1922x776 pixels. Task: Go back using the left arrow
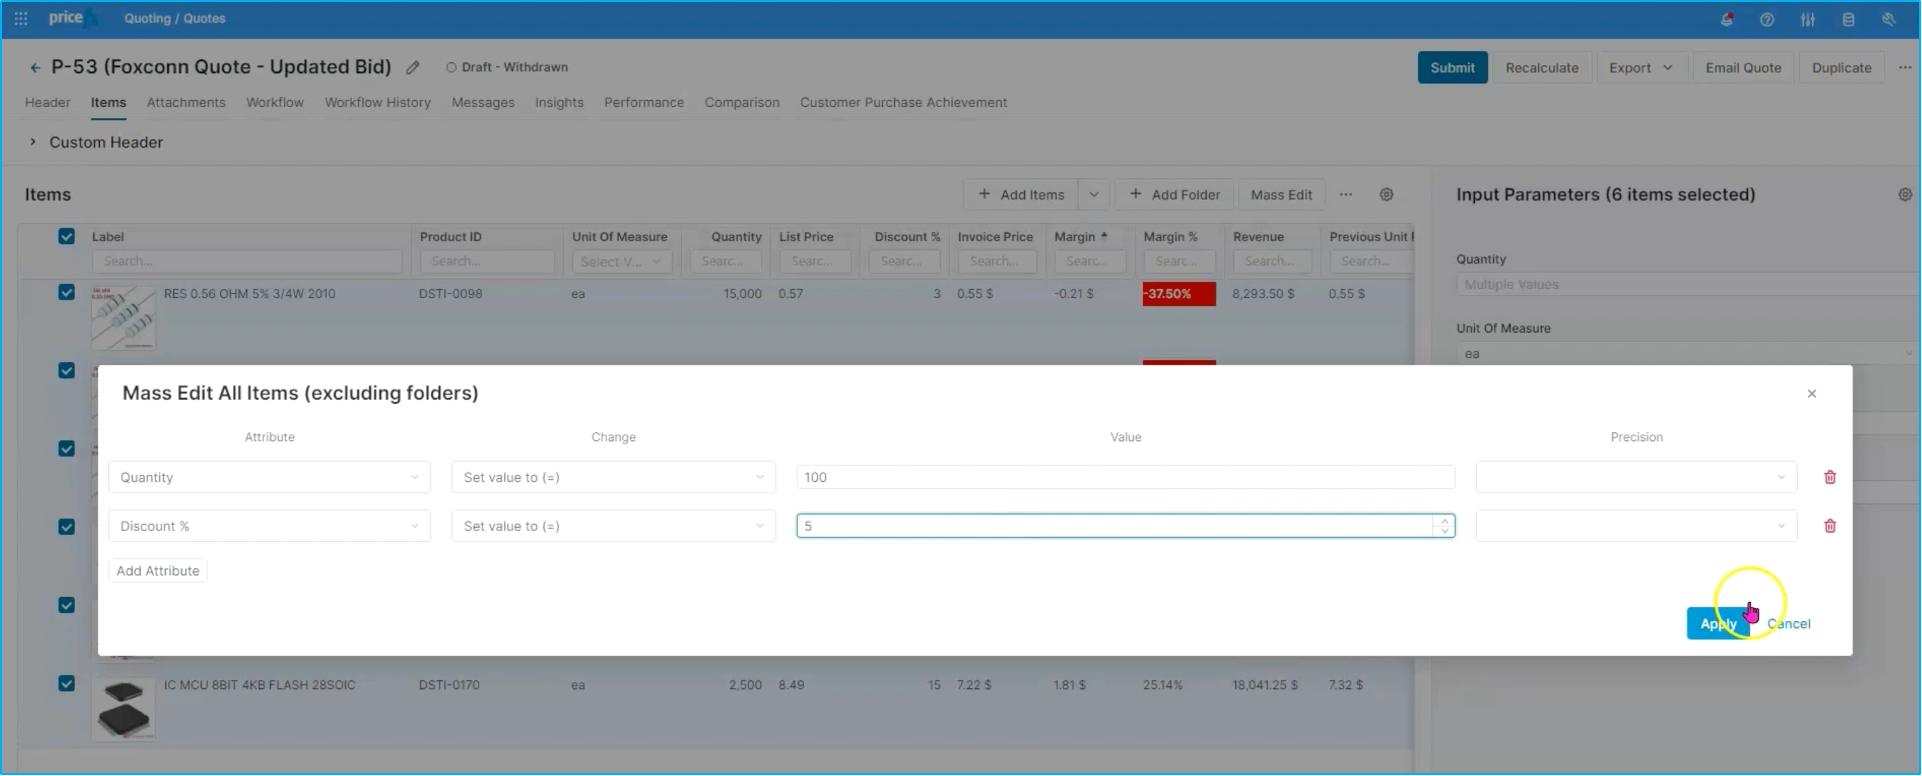coord(35,67)
